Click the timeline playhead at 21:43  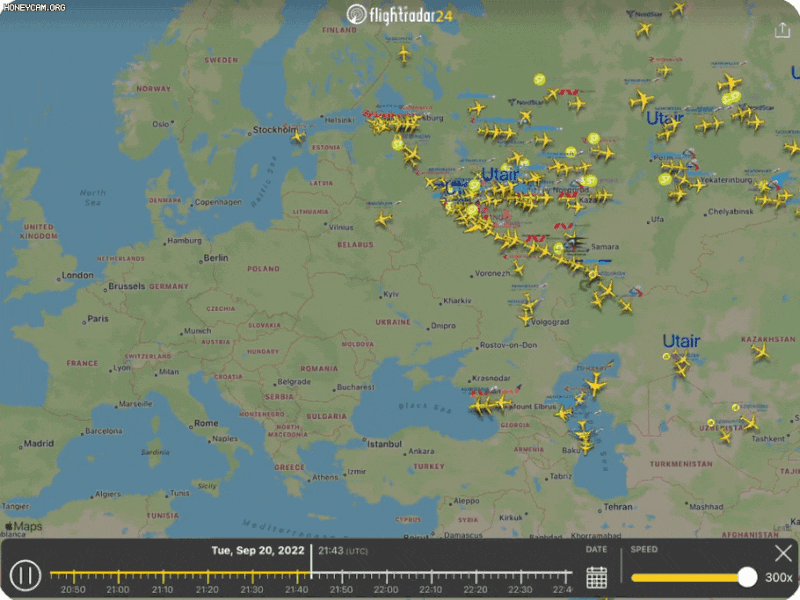311,561
